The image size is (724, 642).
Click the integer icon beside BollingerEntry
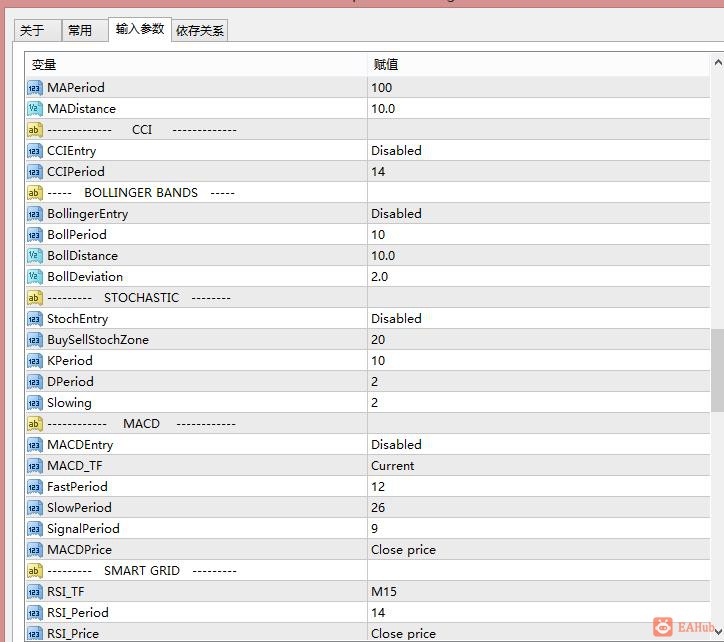click(x=35, y=214)
